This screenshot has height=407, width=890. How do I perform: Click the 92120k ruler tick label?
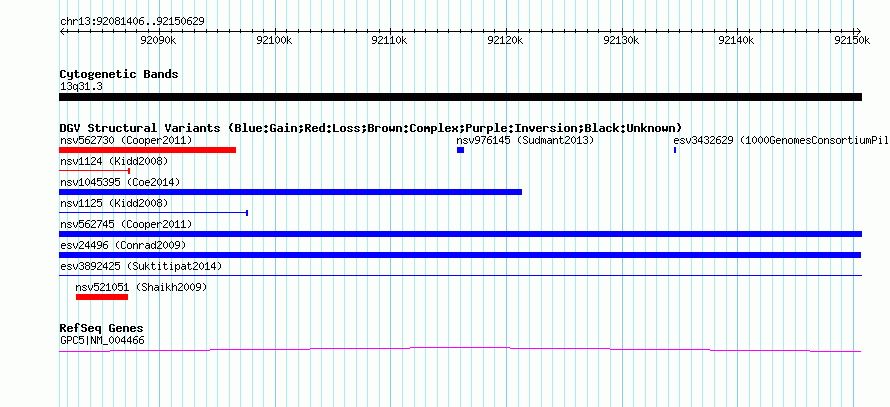pos(505,40)
